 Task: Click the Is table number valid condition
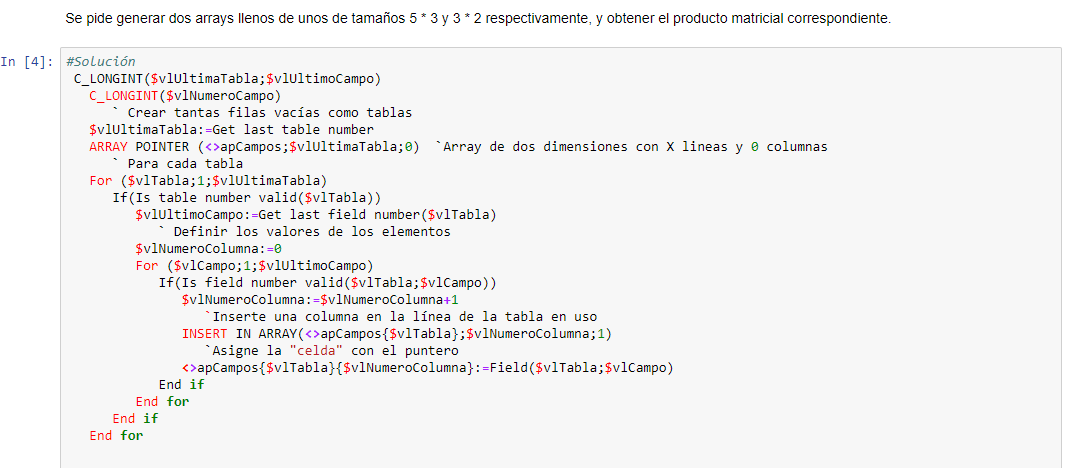pos(247,198)
